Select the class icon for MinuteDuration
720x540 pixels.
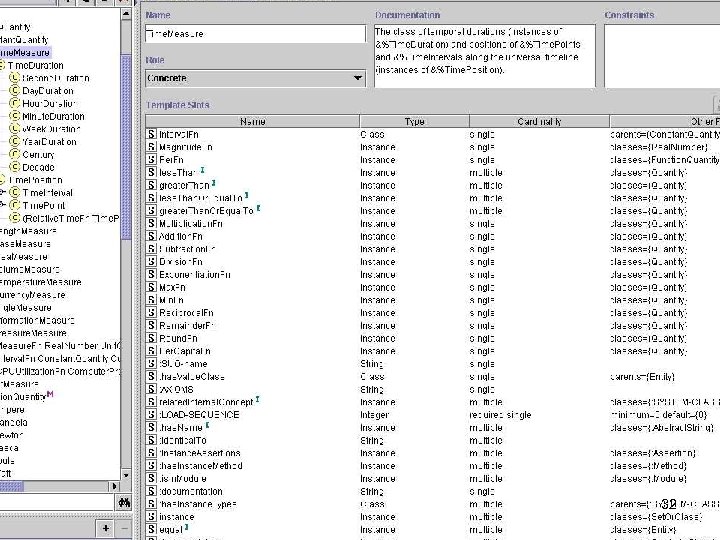tap(15, 116)
